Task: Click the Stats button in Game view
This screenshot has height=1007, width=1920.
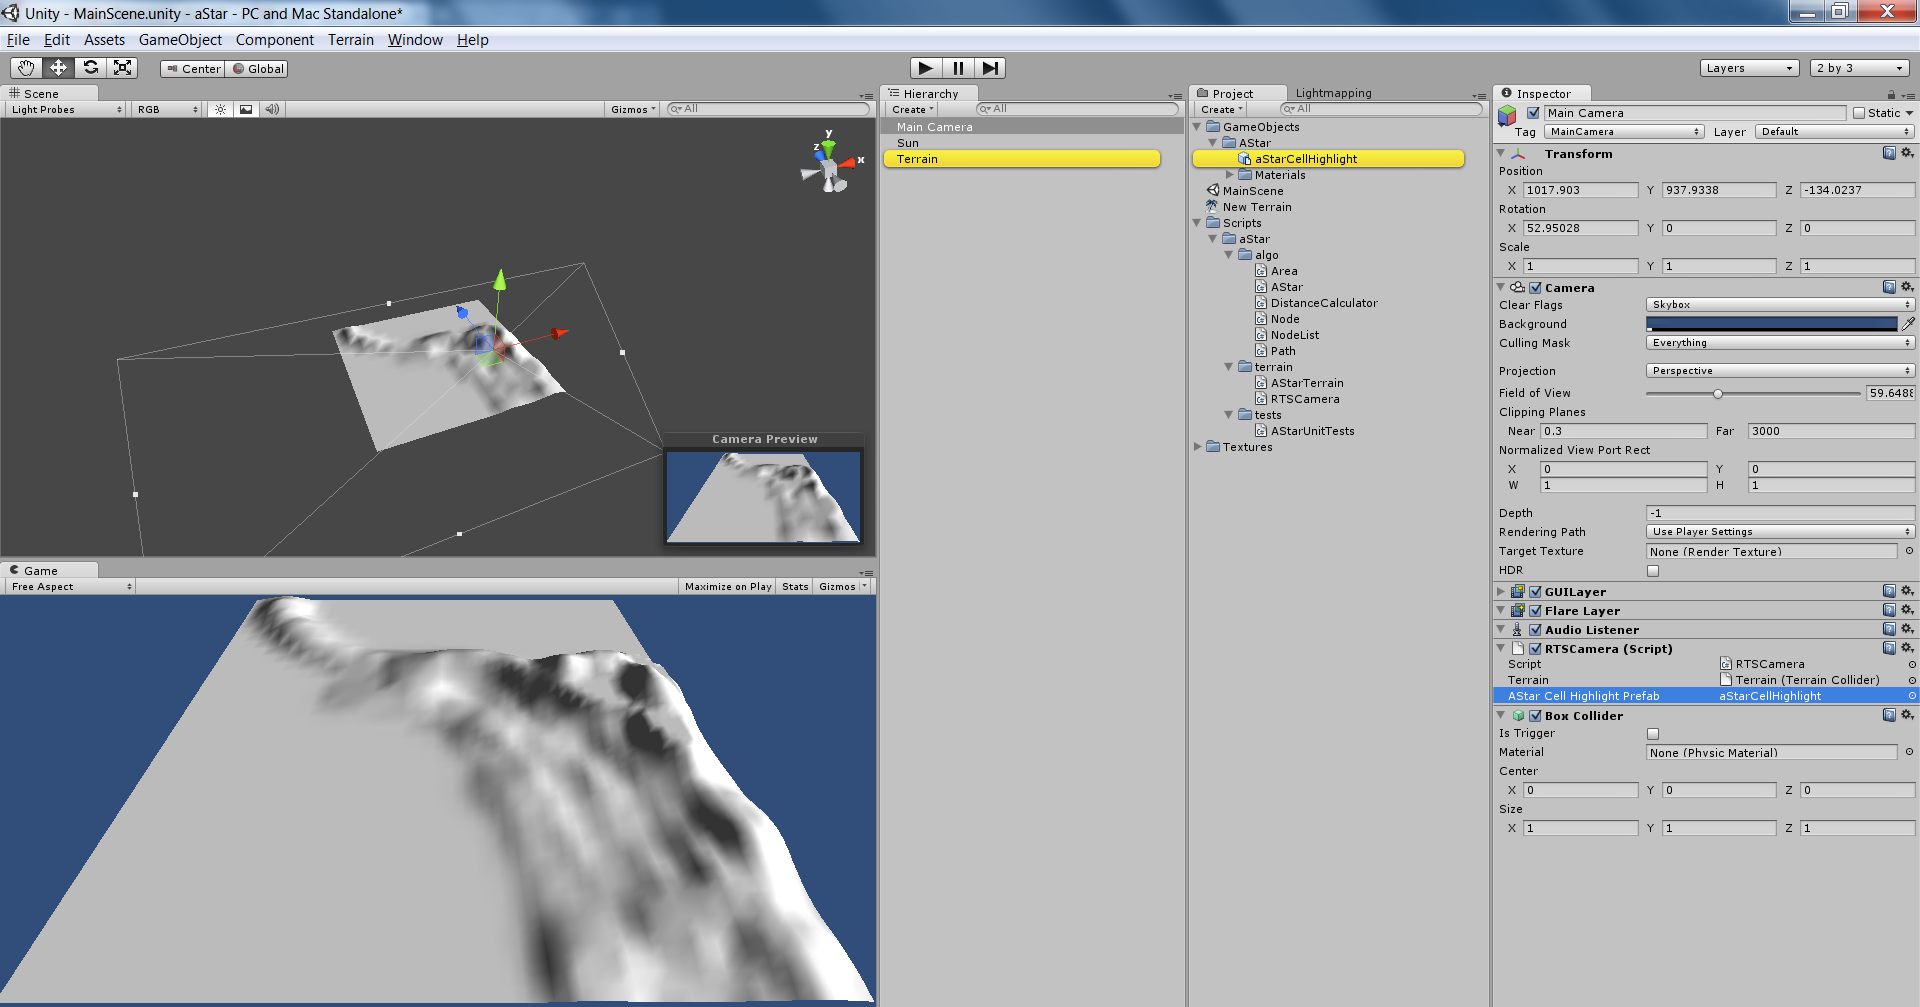Action: (x=795, y=587)
